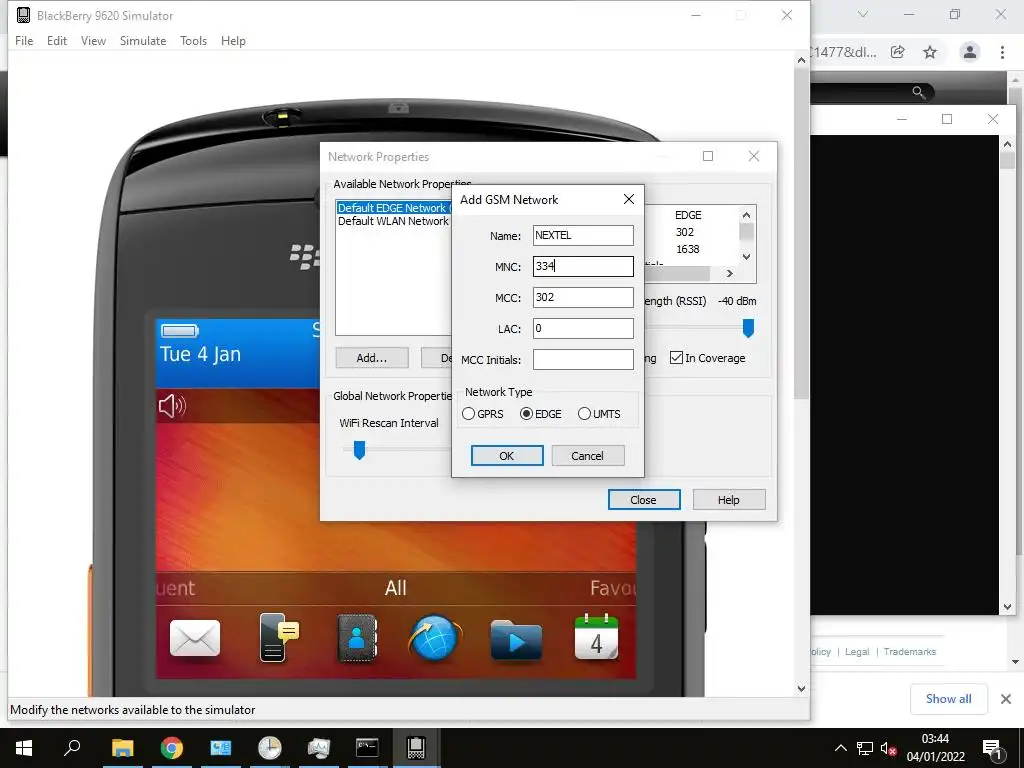Click network details list down arrow
Screen dimensions: 1024x768
pos(746,257)
